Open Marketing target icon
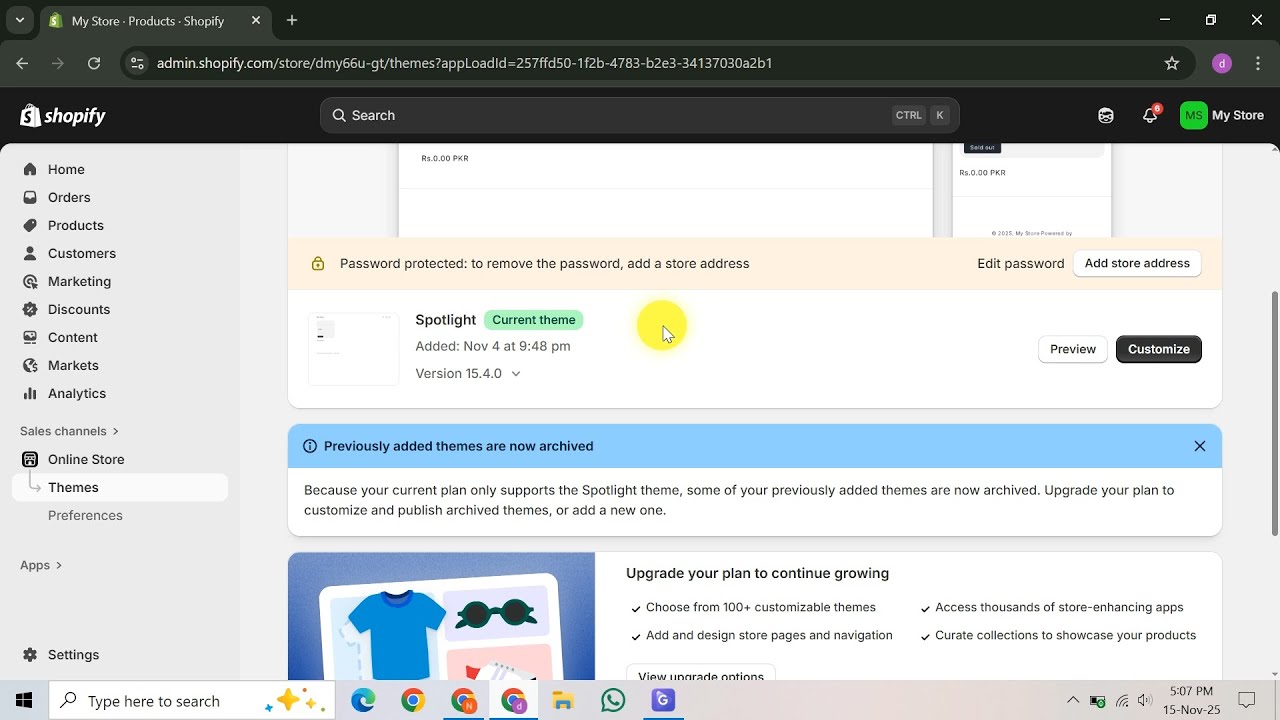This screenshot has width=1280, height=720. pos(30,281)
